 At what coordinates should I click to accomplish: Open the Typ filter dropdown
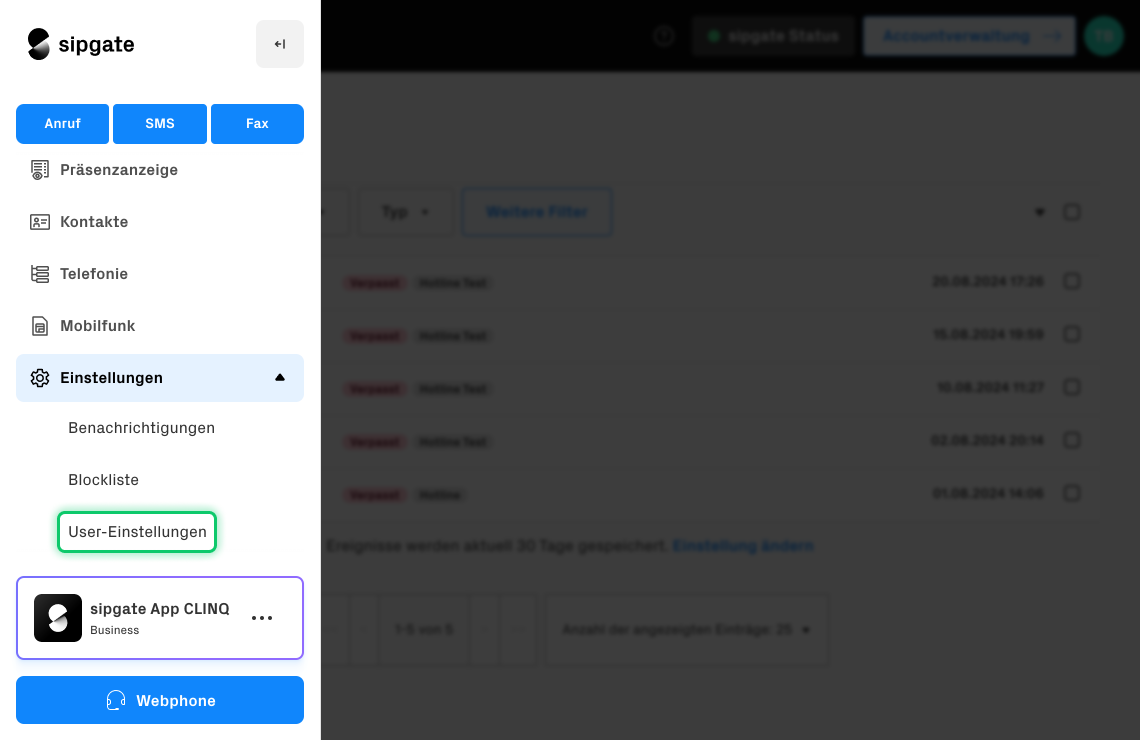click(x=406, y=212)
